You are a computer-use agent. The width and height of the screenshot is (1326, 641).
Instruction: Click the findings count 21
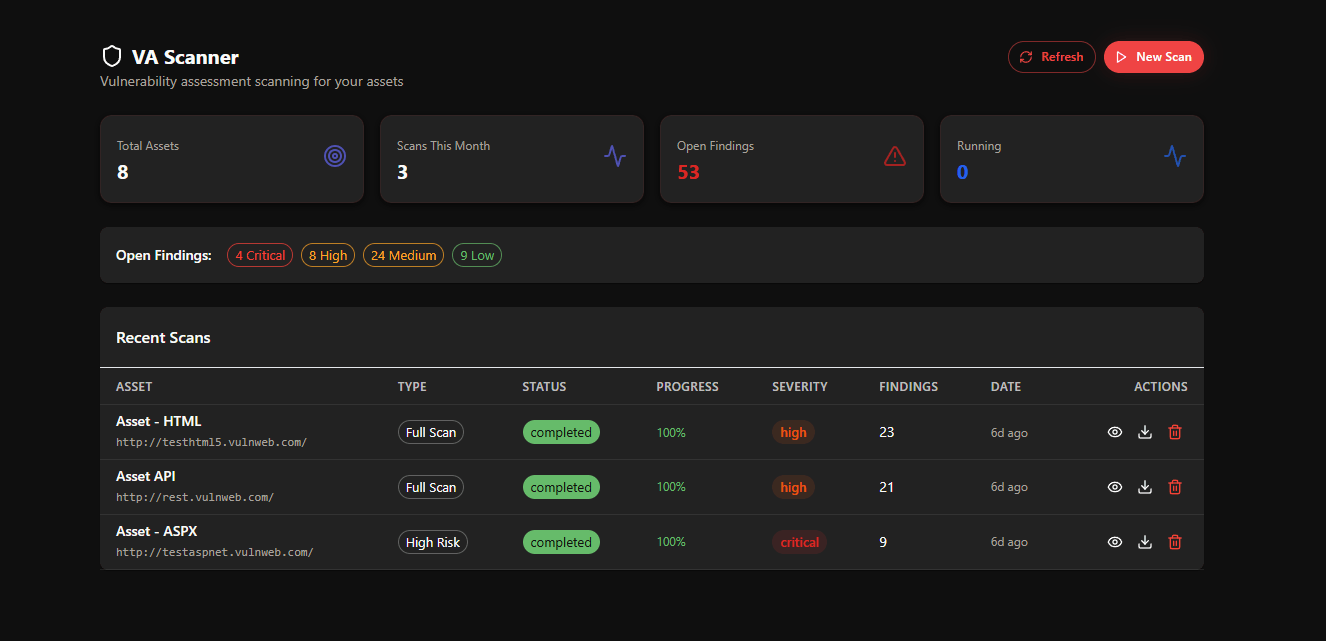click(x=887, y=487)
